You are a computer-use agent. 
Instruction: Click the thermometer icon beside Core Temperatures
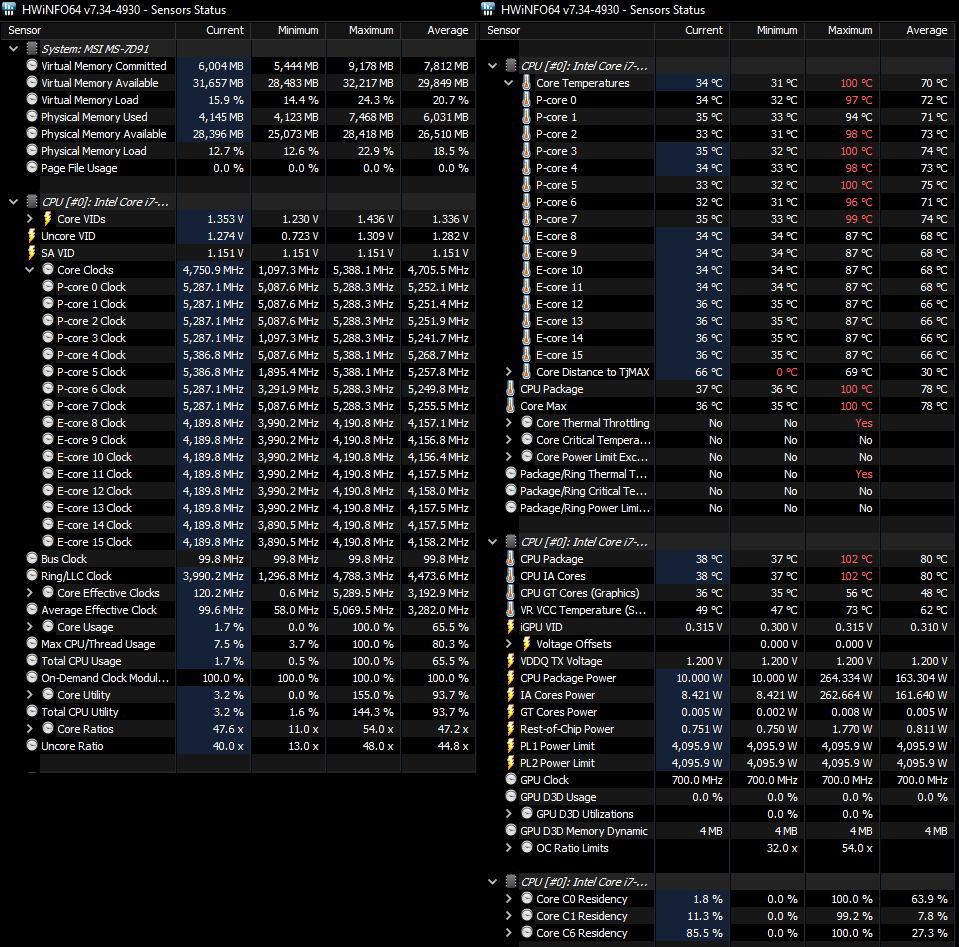click(527, 83)
